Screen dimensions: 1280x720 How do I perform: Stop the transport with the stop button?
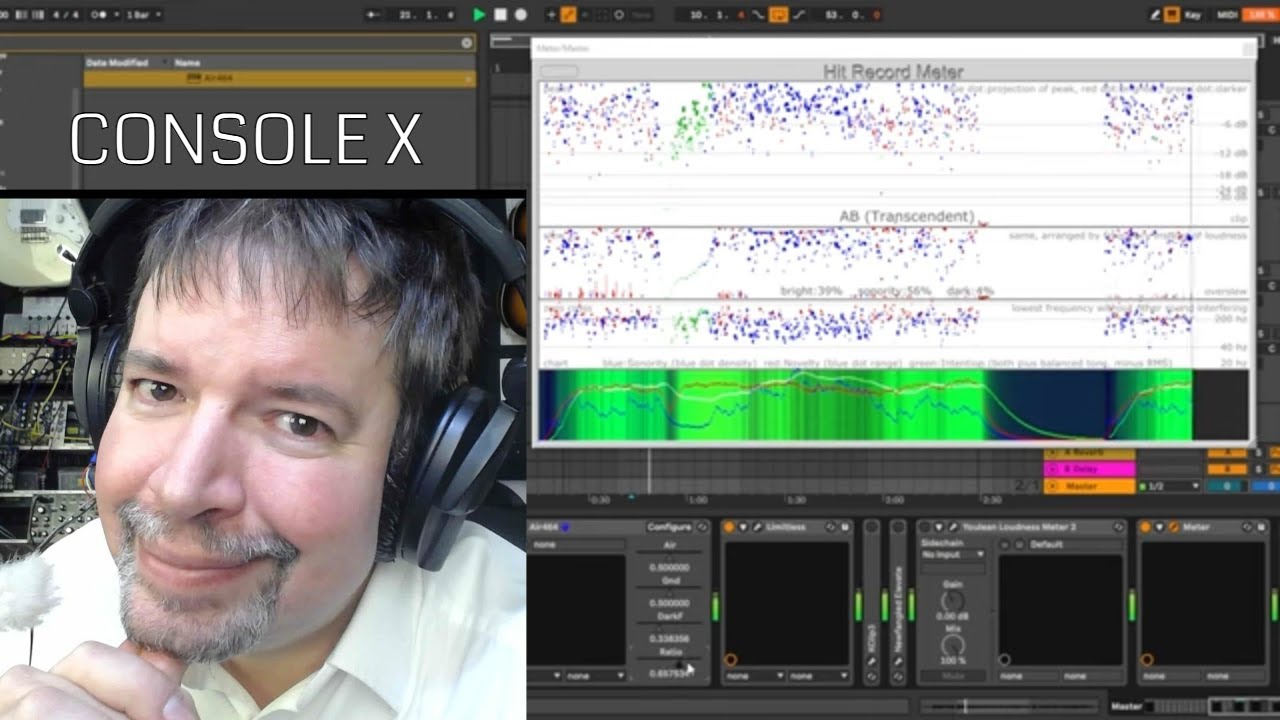pyautogui.click(x=501, y=15)
